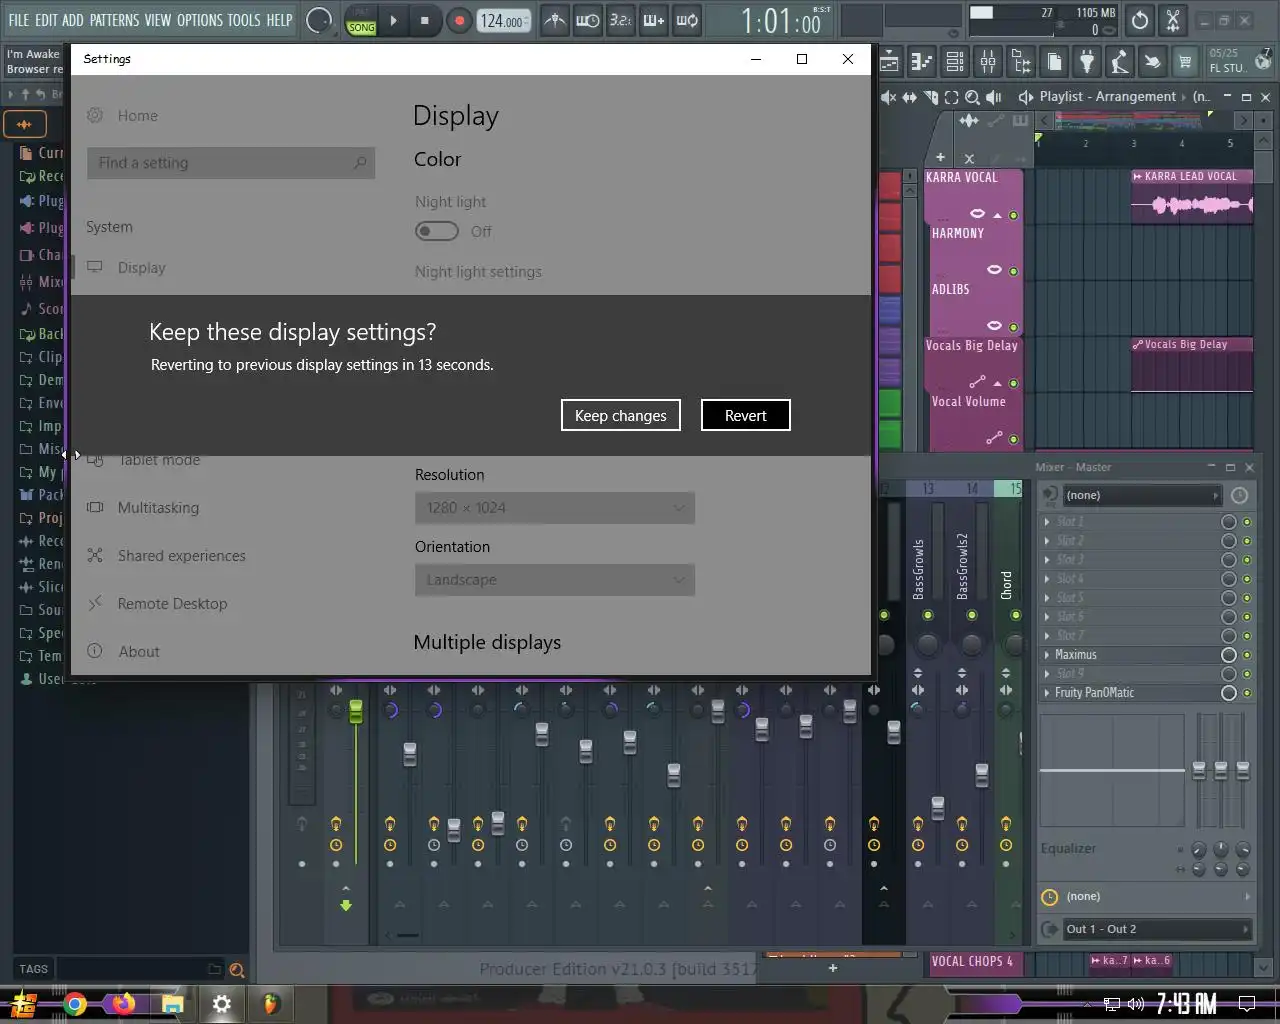Open Firefox from the taskbar
Viewport: 1280px width, 1024px height.
click(123, 1003)
